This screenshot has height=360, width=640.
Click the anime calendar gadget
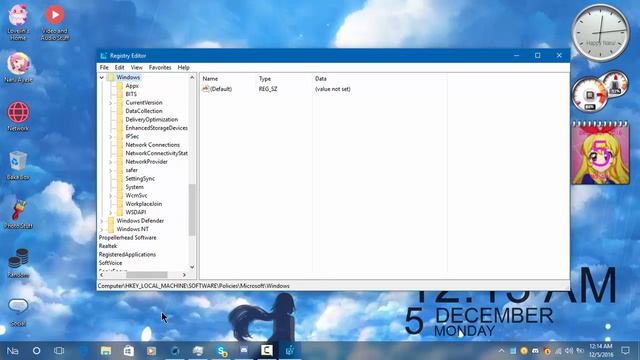600,152
